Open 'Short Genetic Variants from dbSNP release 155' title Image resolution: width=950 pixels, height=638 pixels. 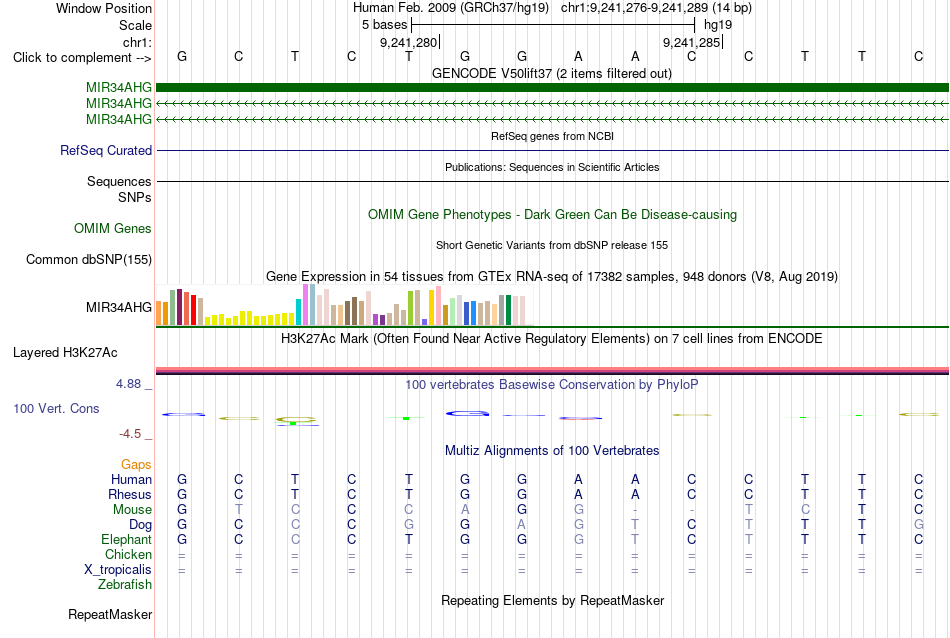[x=552, y=245]
